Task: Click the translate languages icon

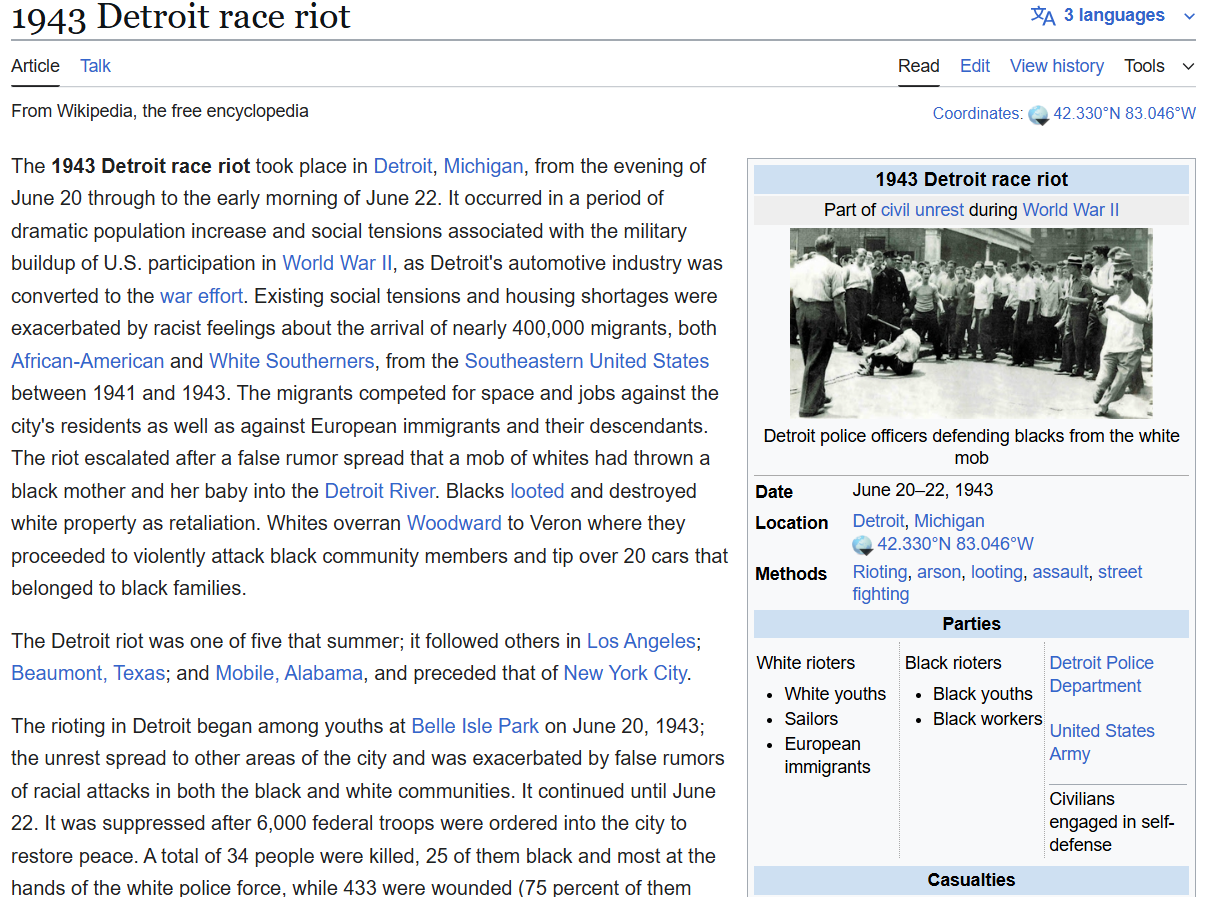Action: coord(1043,16)
